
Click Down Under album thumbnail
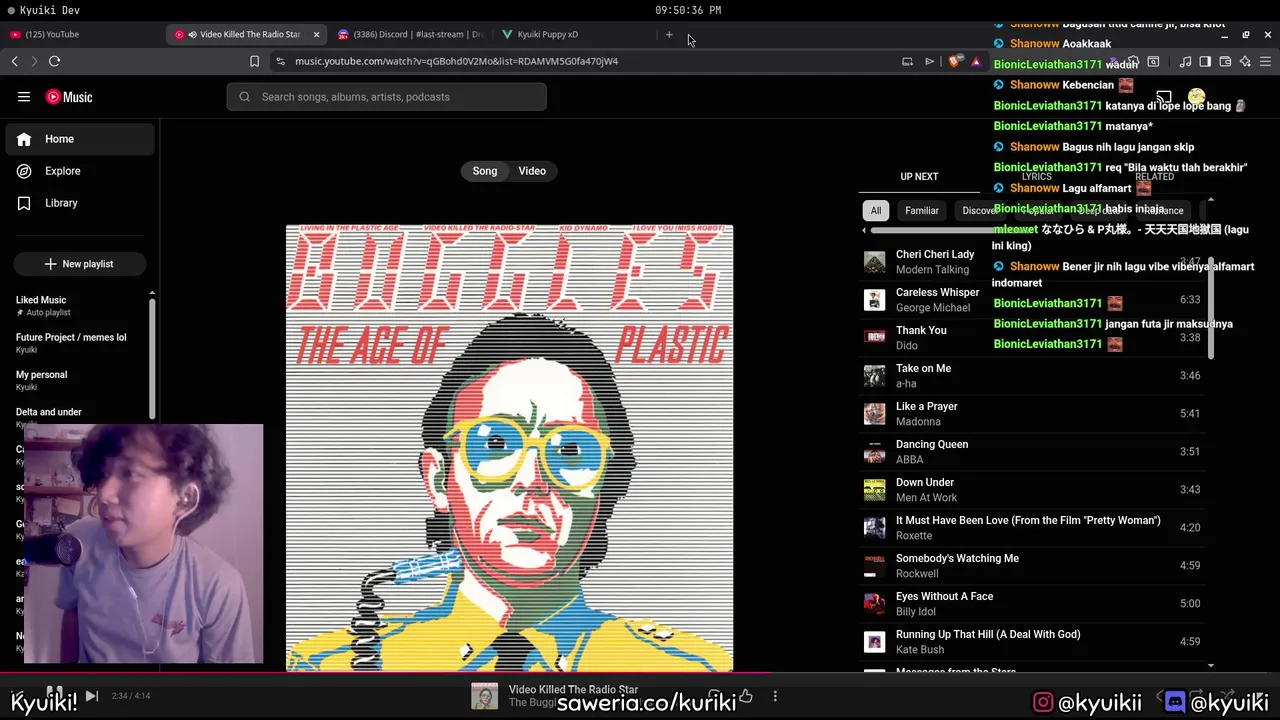875,490
